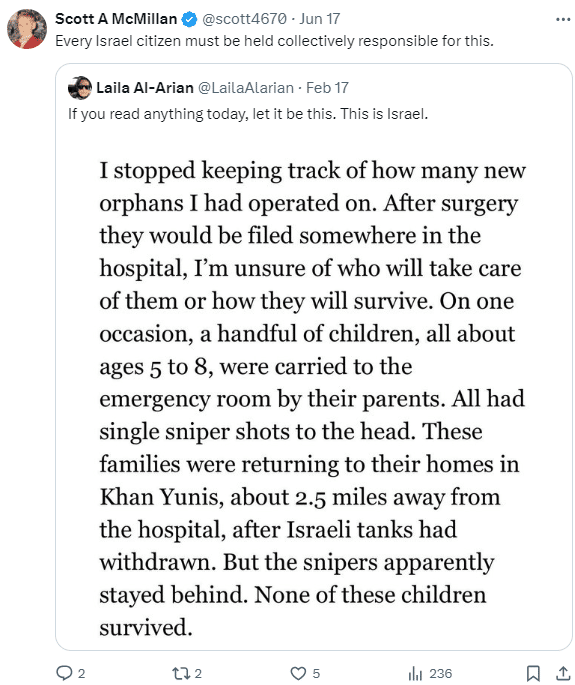This screenshot has width=575, height=685.
Task: Click the repost arrows icon
Action: tap(181, 673)
